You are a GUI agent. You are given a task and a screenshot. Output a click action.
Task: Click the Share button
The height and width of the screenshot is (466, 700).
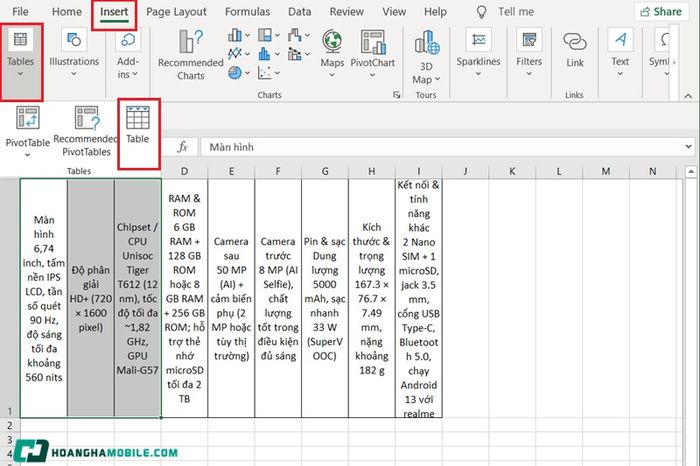[x=661, y=12]
